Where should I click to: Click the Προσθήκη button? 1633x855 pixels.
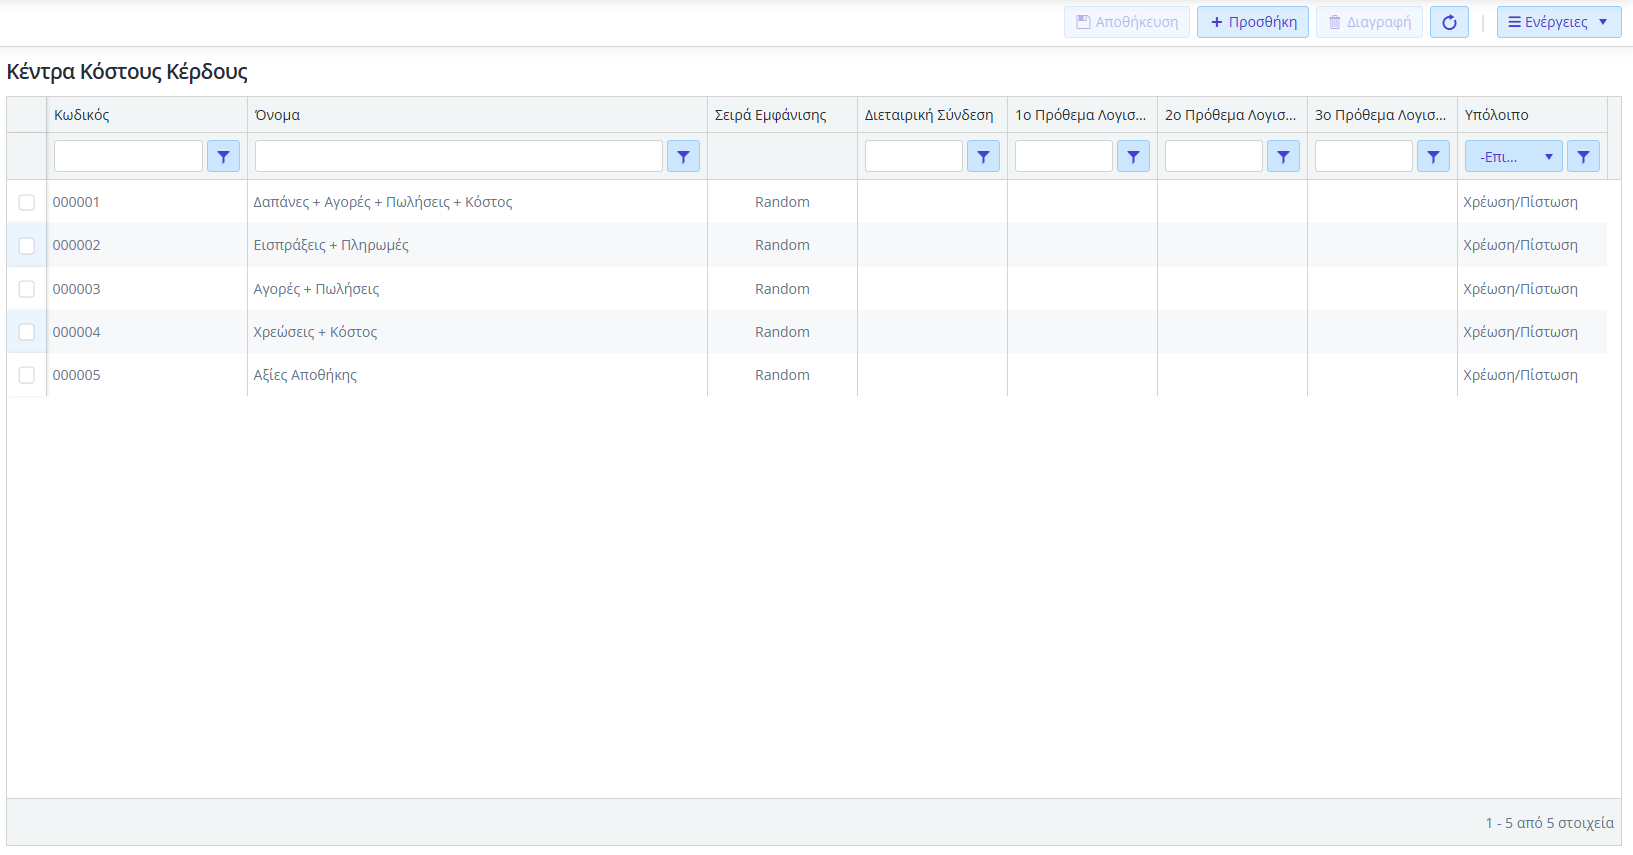(1252, 22)
